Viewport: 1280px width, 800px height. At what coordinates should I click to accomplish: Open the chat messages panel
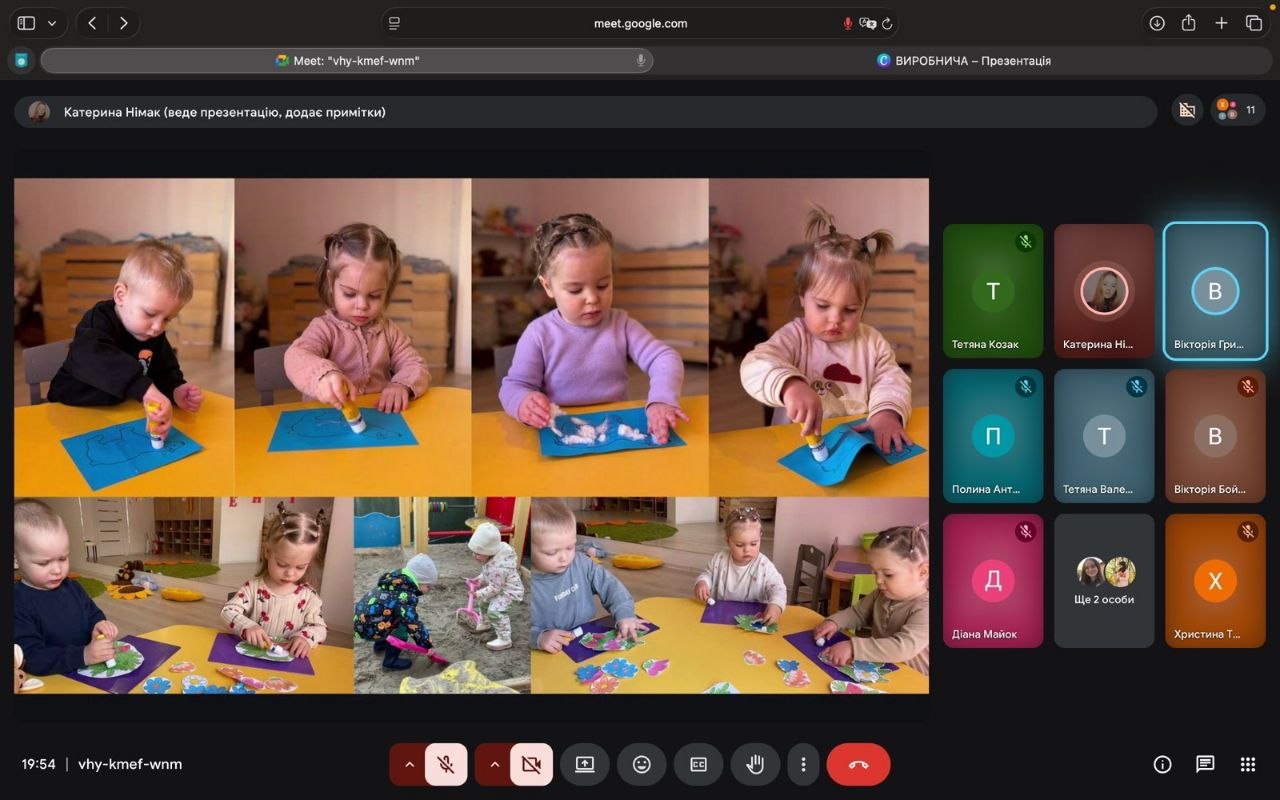coord(1205,764)
